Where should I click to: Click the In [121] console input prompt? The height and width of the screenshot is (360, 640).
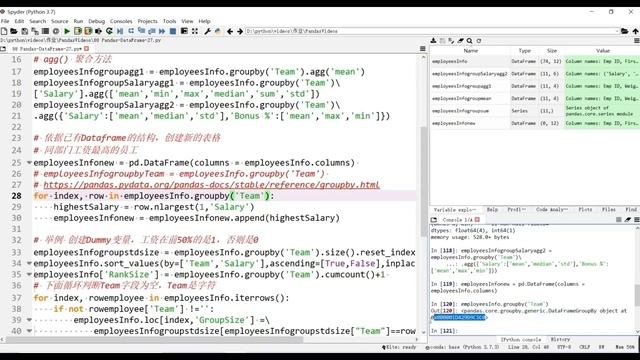tap(444, 331)
